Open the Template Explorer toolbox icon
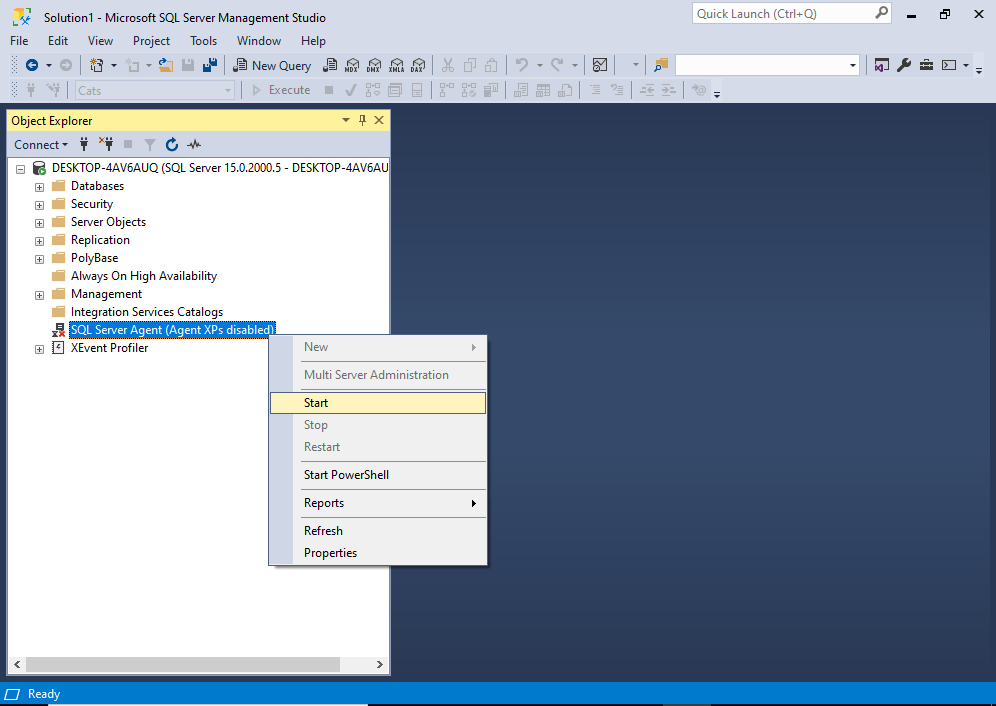Screen dimensions: 996x706 coord(927,65)
